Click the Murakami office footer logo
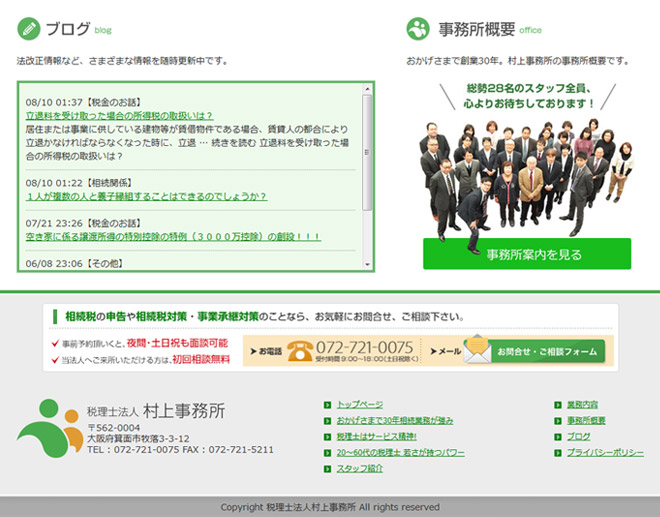Viewport: 660px width, 517px height. pos(50,428)
